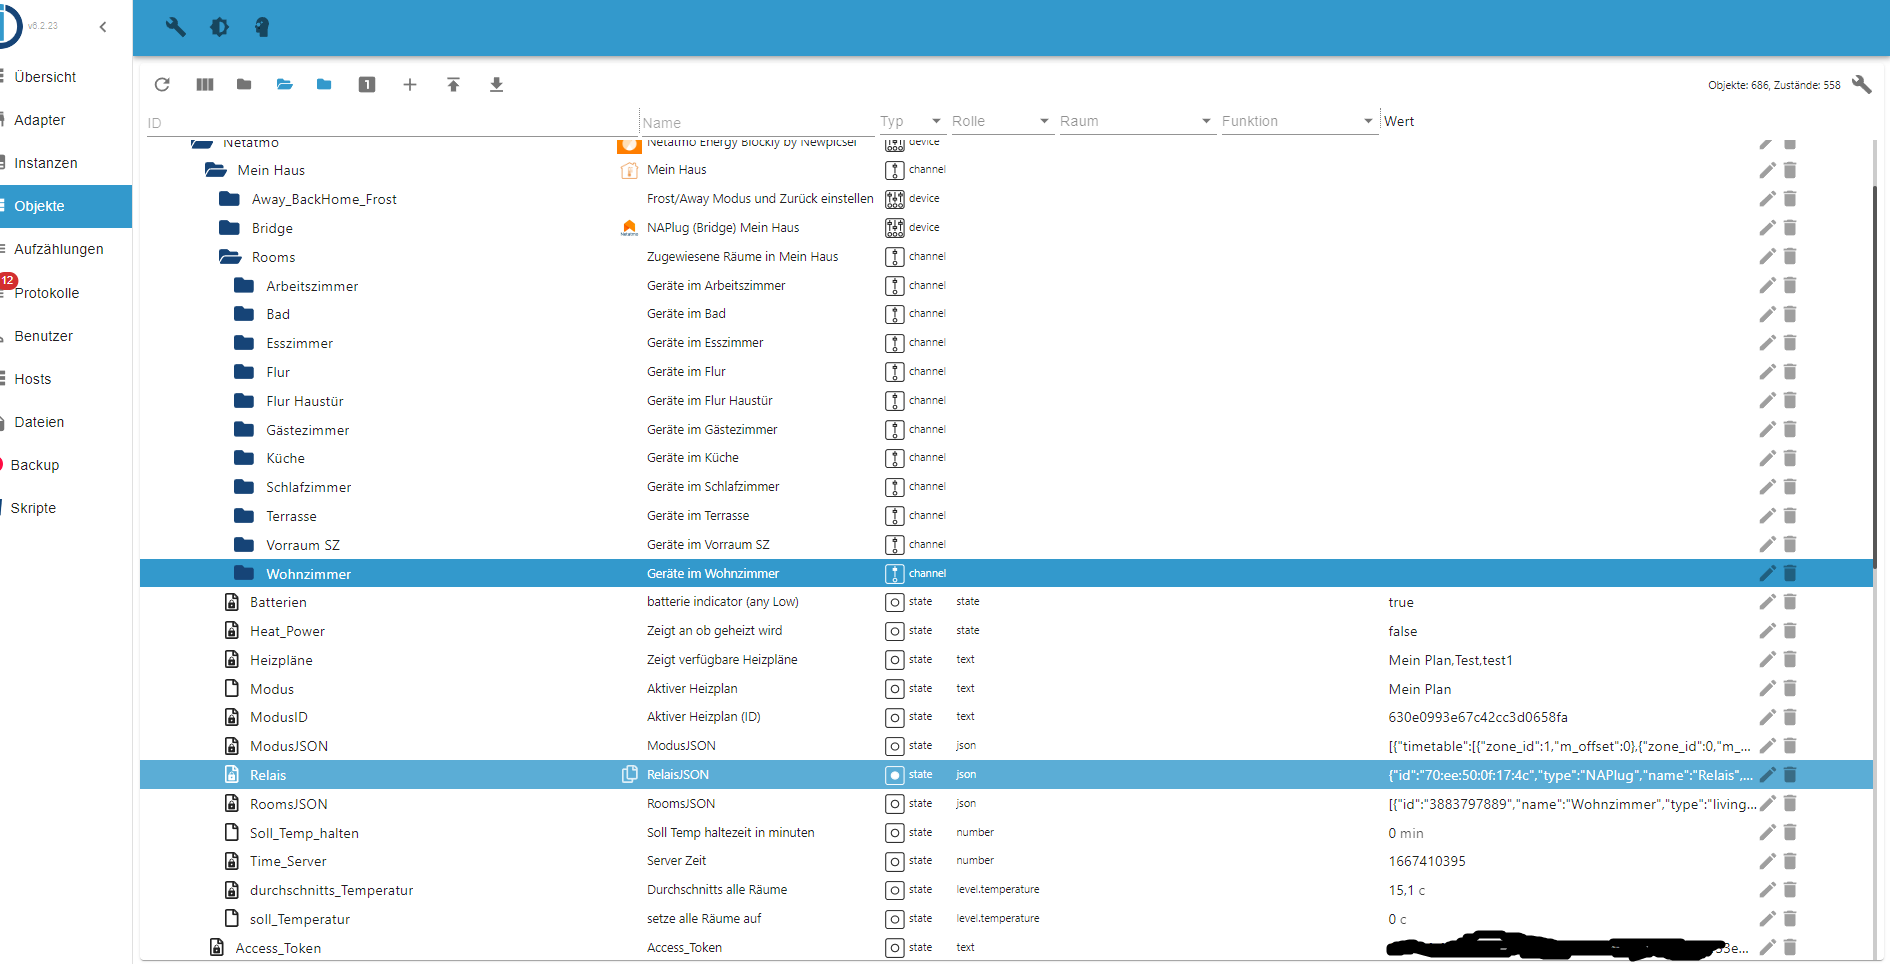The width and height of the screenshot is (1890, 964).
Task: Open the Instanzen section
Action: [x=66, y=163]
